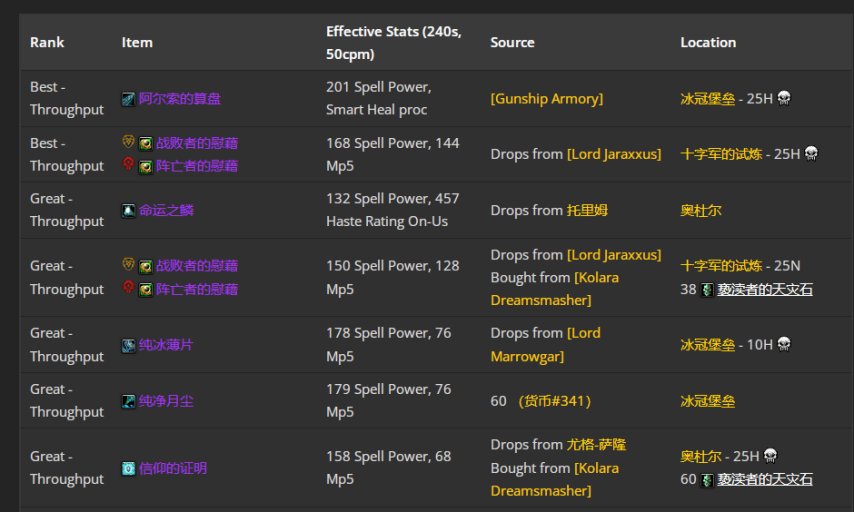This screenshot has height=512, width=854.
Task: Click the 纯净月尘 item icon
Action: [x=128, y=401]
